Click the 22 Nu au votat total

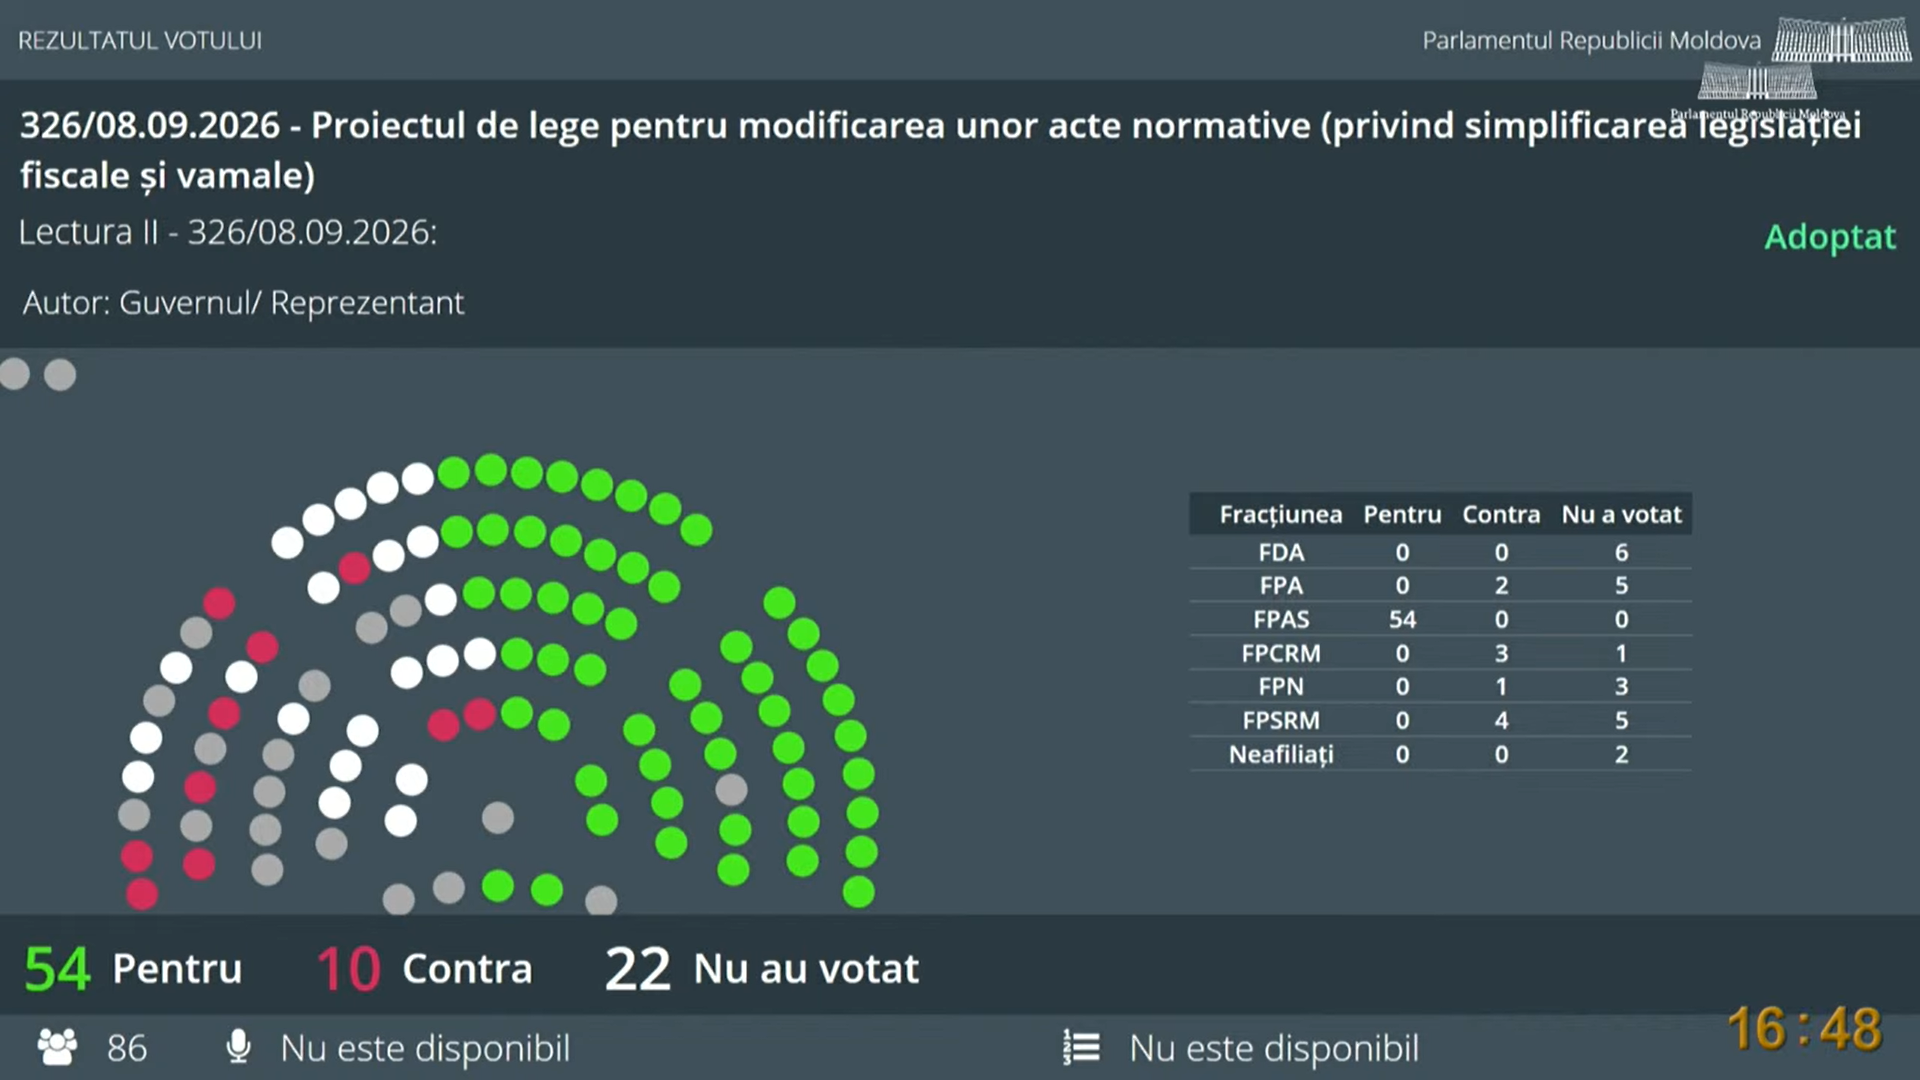762,968
